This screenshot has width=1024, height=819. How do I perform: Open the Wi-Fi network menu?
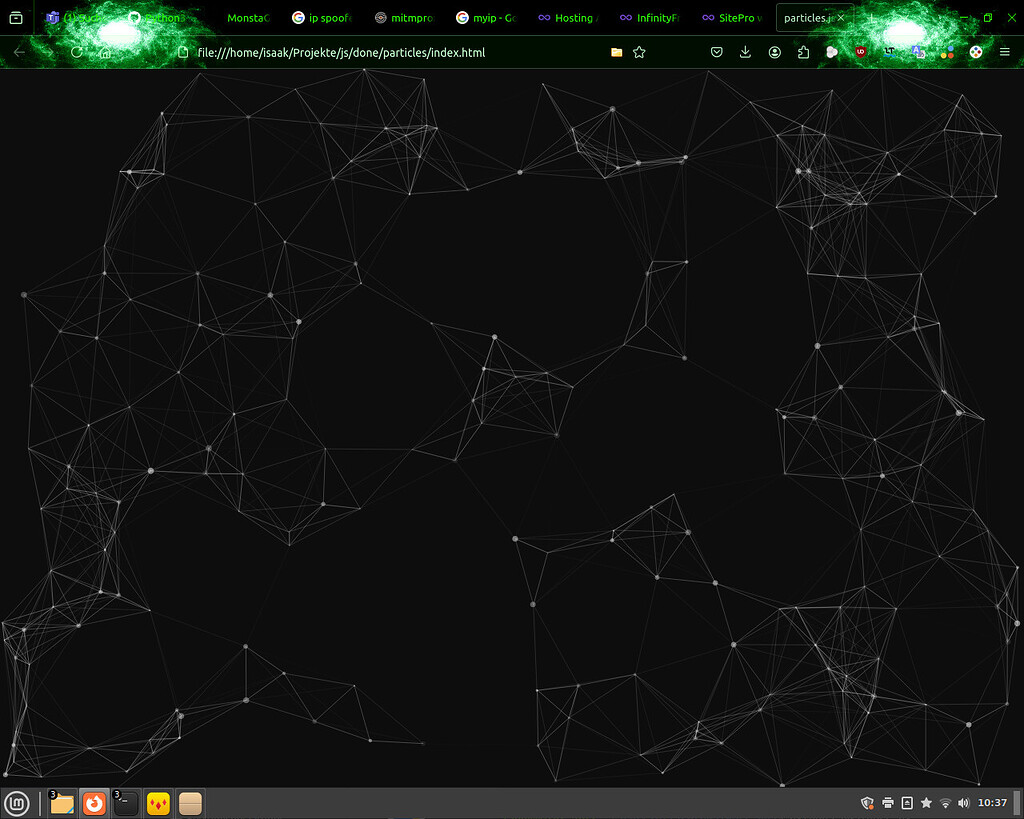click(945, 803)
